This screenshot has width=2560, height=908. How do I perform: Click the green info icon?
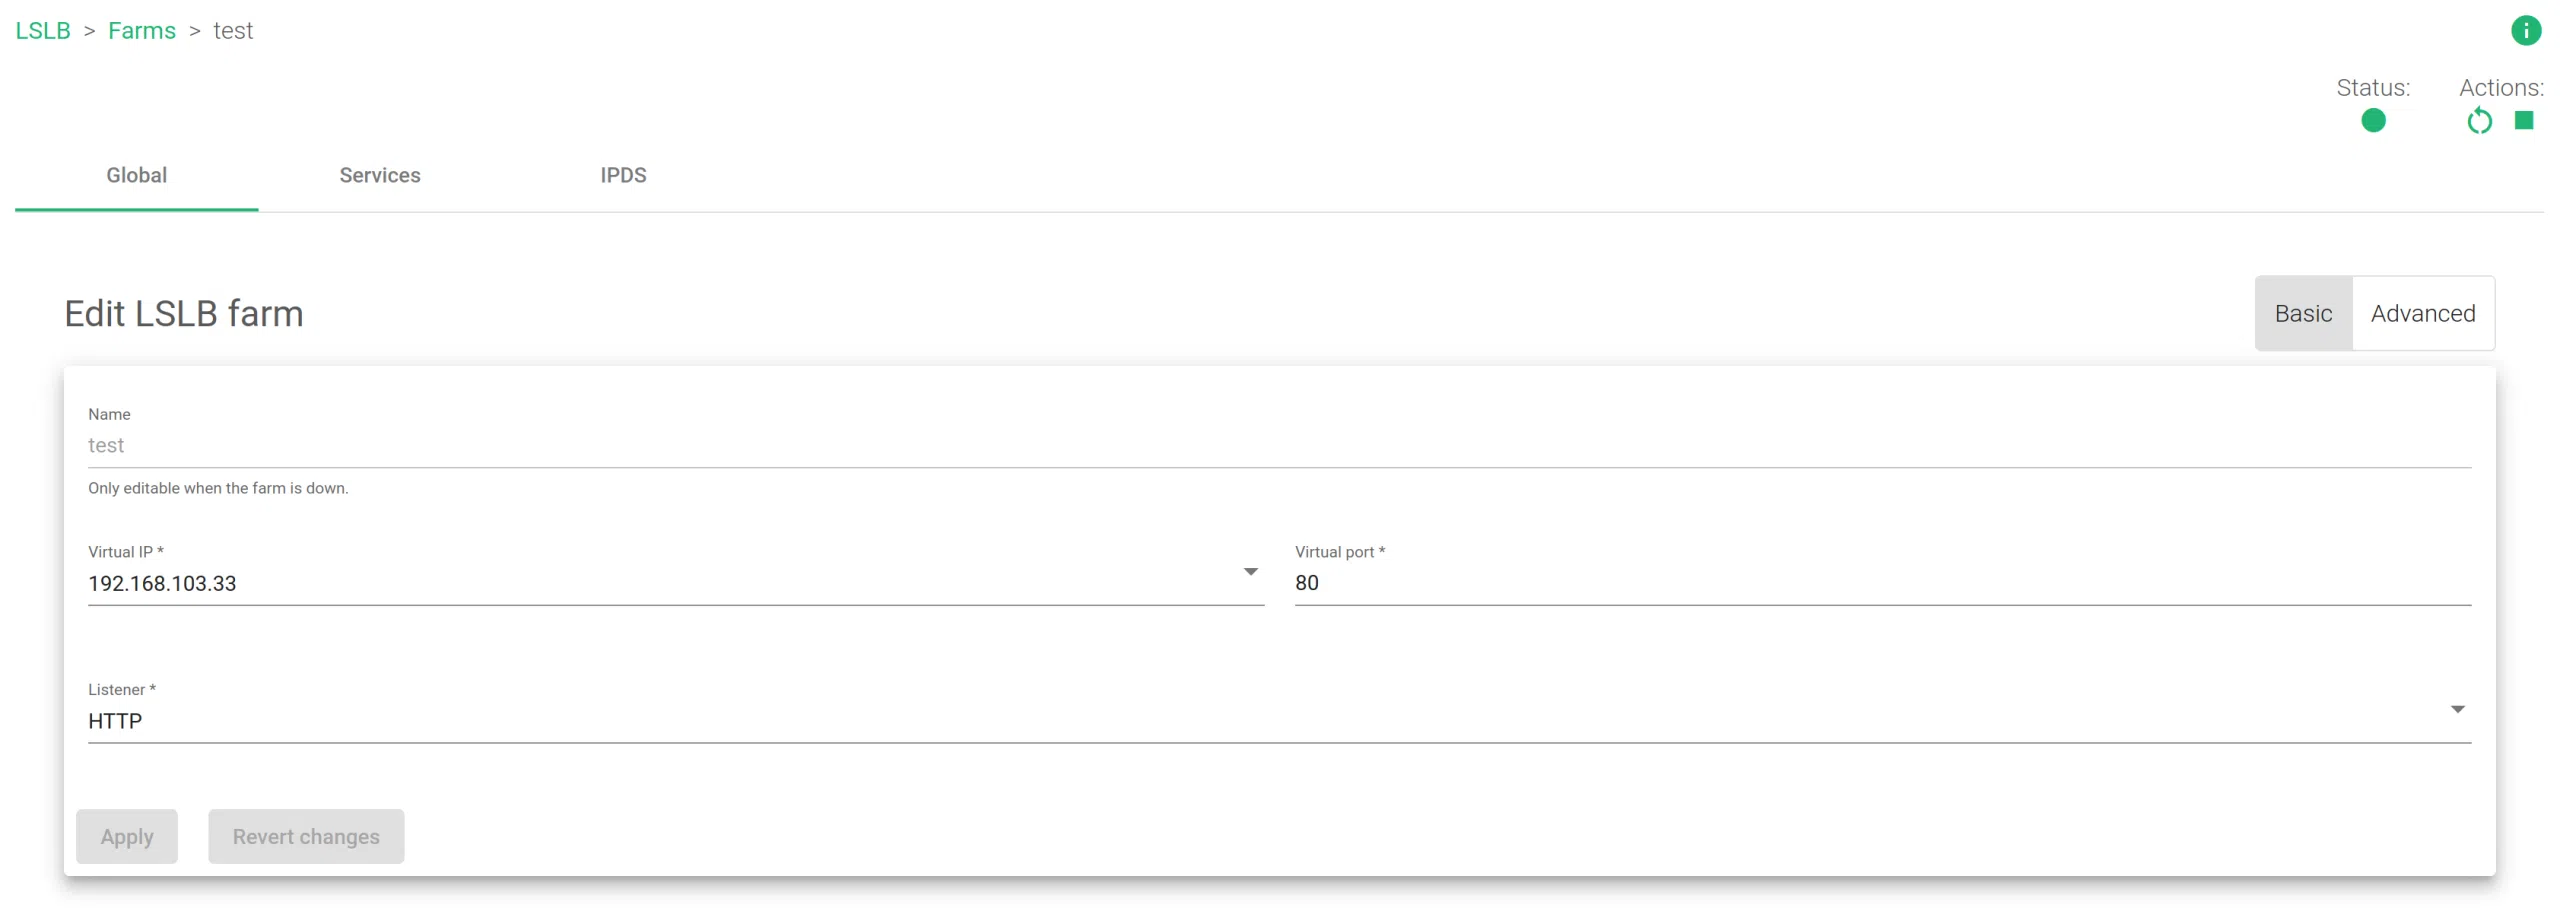[x=2525, y=31]
